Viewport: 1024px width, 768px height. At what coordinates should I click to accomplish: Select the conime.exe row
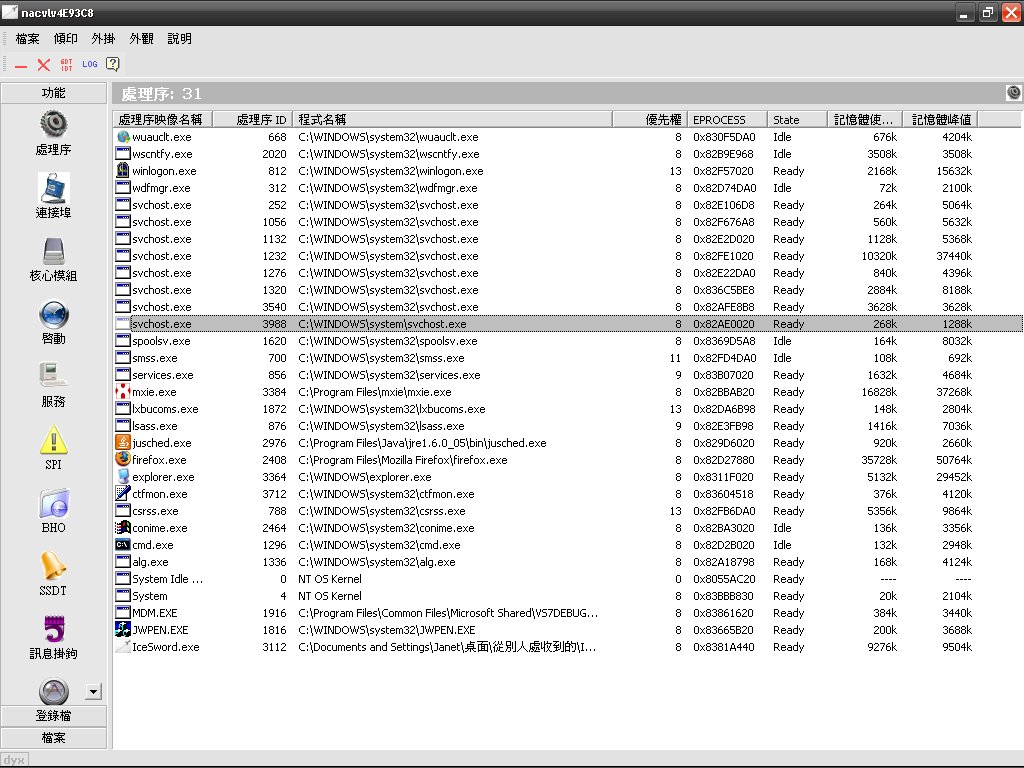pos(567,528)
